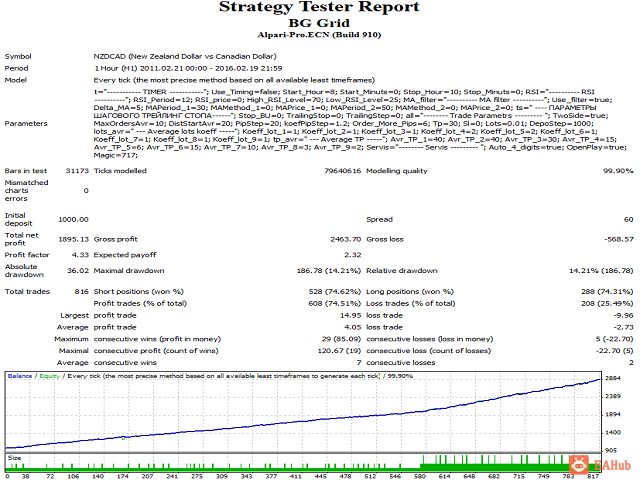
Task: Select relative drawdown '14.21% (186.78)'
Action: [x=601, y=271]
